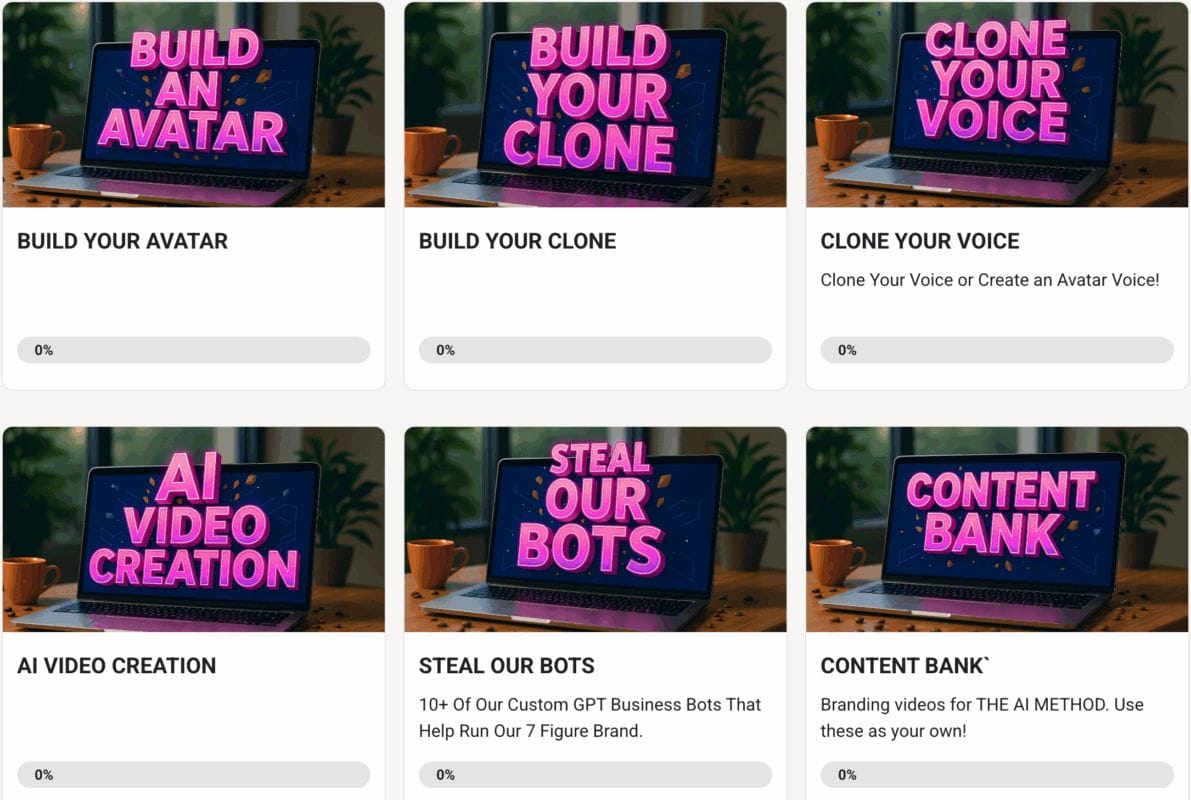The image size is (1191, 800).
Task: Click the Steal Our Bots thumbnail image
Action: 595,530
